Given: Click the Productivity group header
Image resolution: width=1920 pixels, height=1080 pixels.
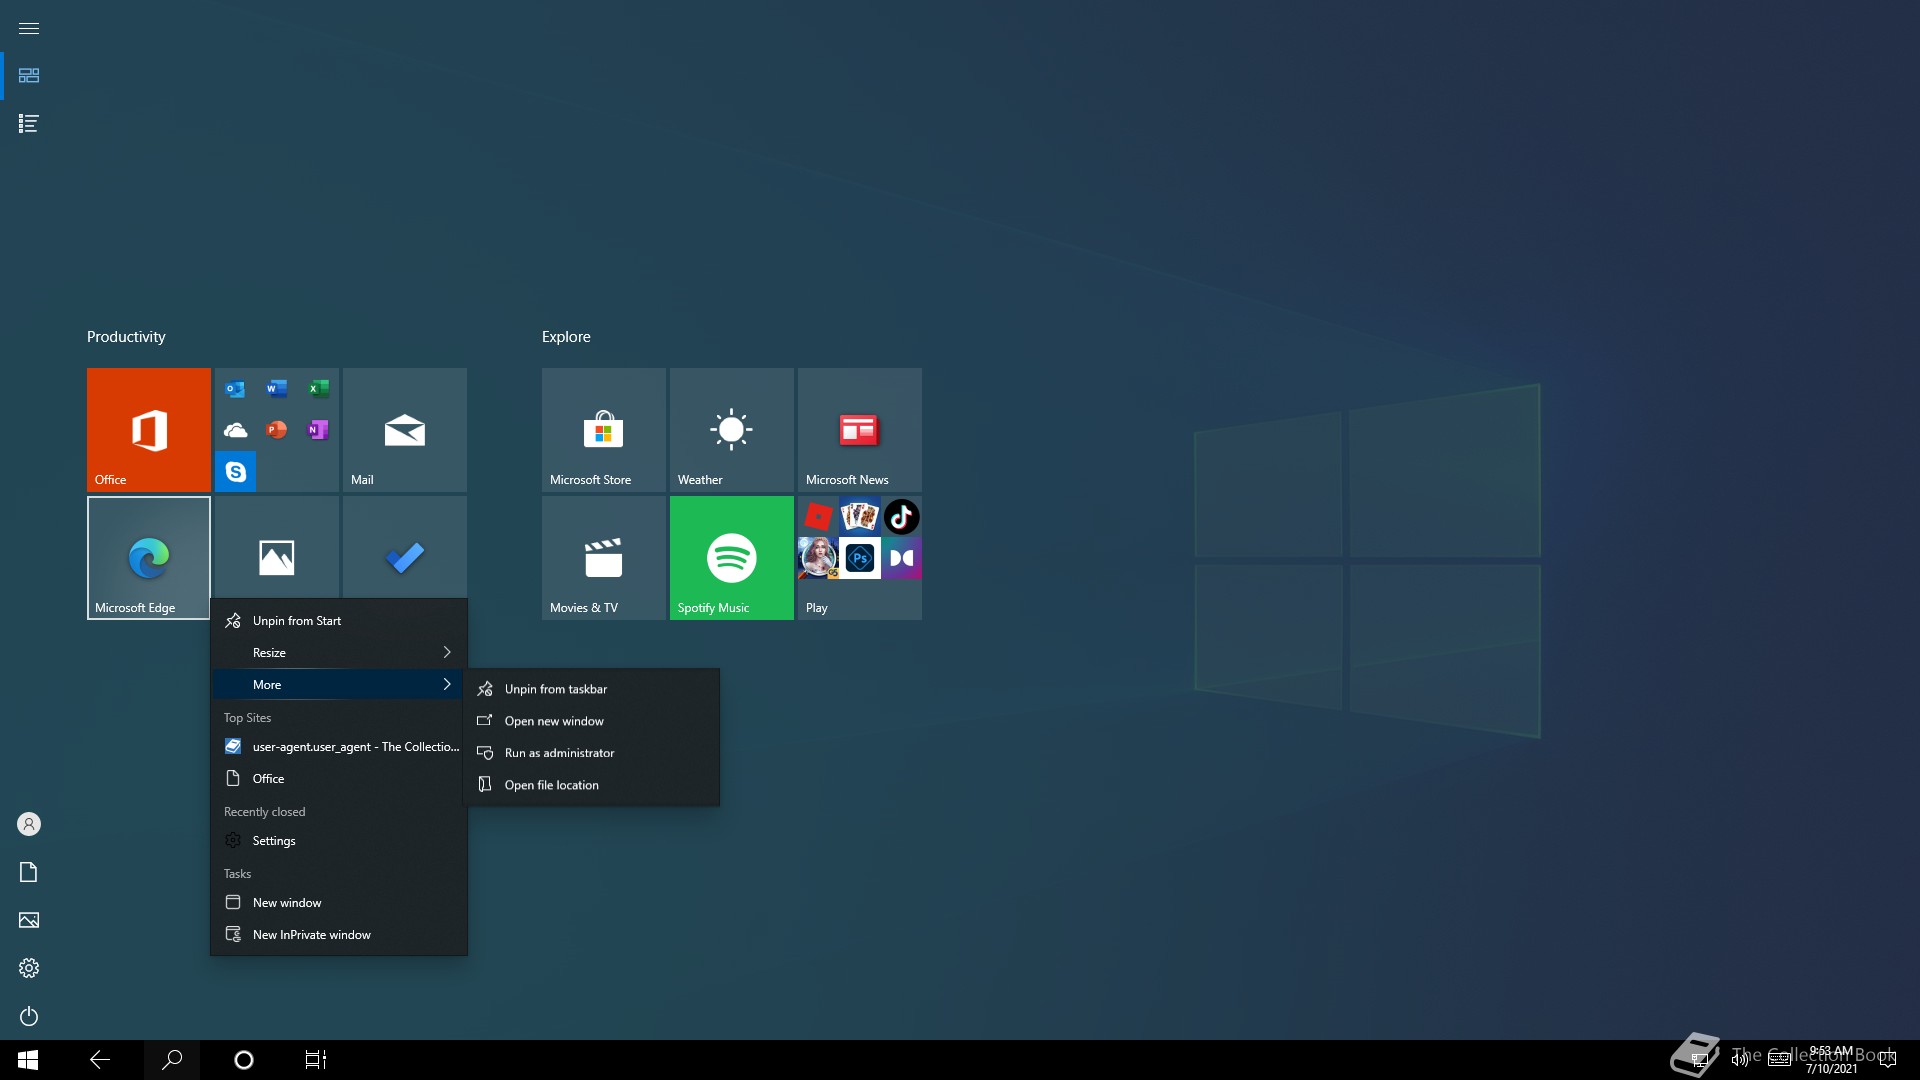Looking at the screenshot, I should click(126, 337).
